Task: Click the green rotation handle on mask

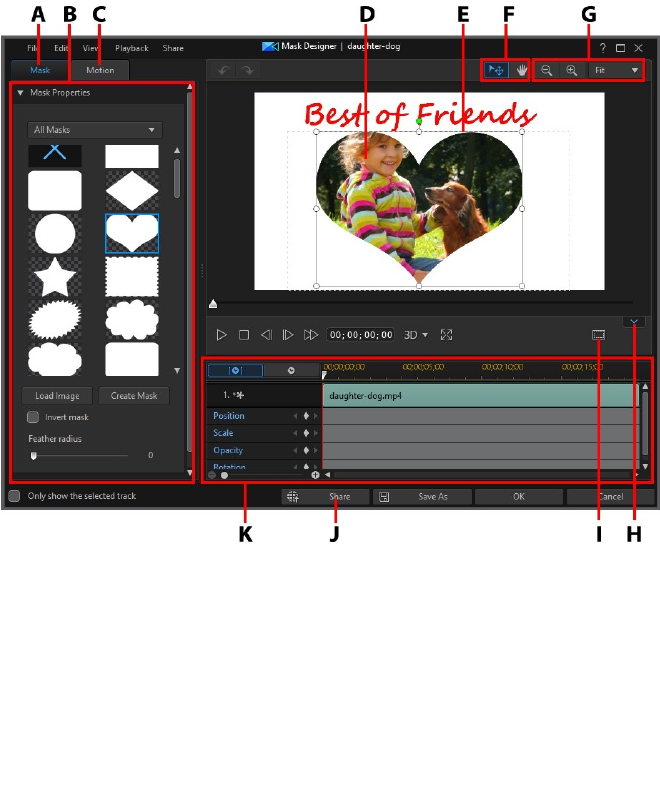Action: tap(419, 121)
